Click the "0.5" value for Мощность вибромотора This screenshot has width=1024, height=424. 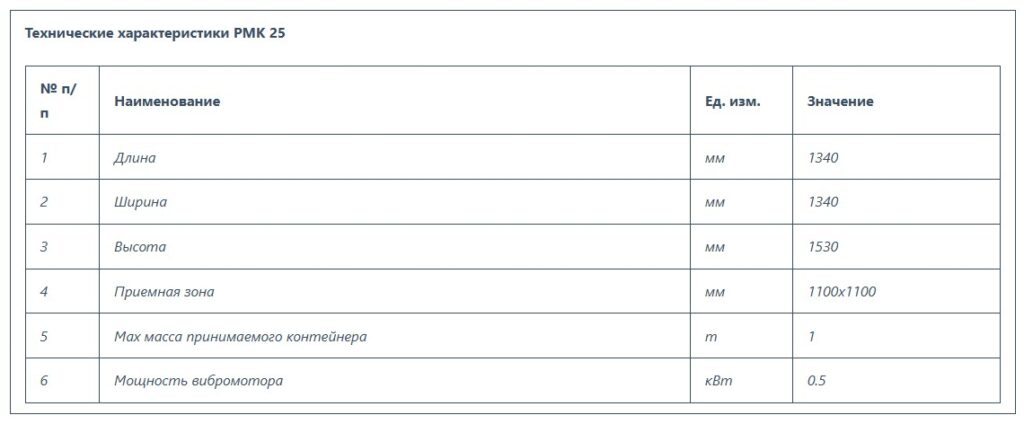pyautogui.click(x=816, y=381)
